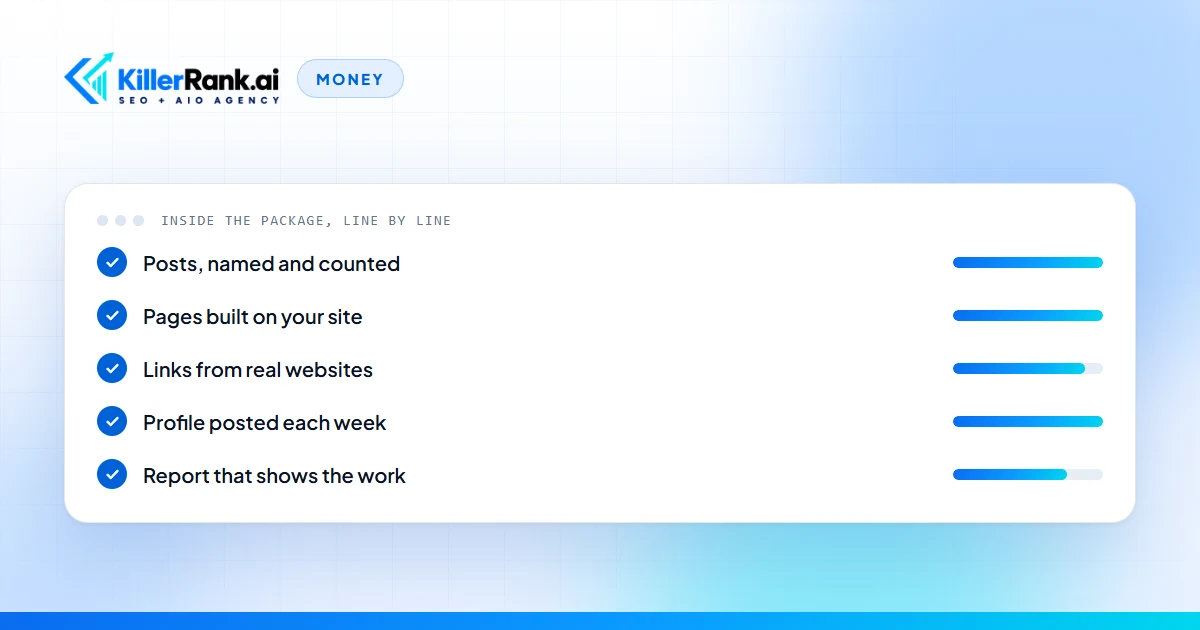The height and width of the screenshot is (630, 1200).
Task: Click the Profile posted each week text
Action: pos(264,423)
